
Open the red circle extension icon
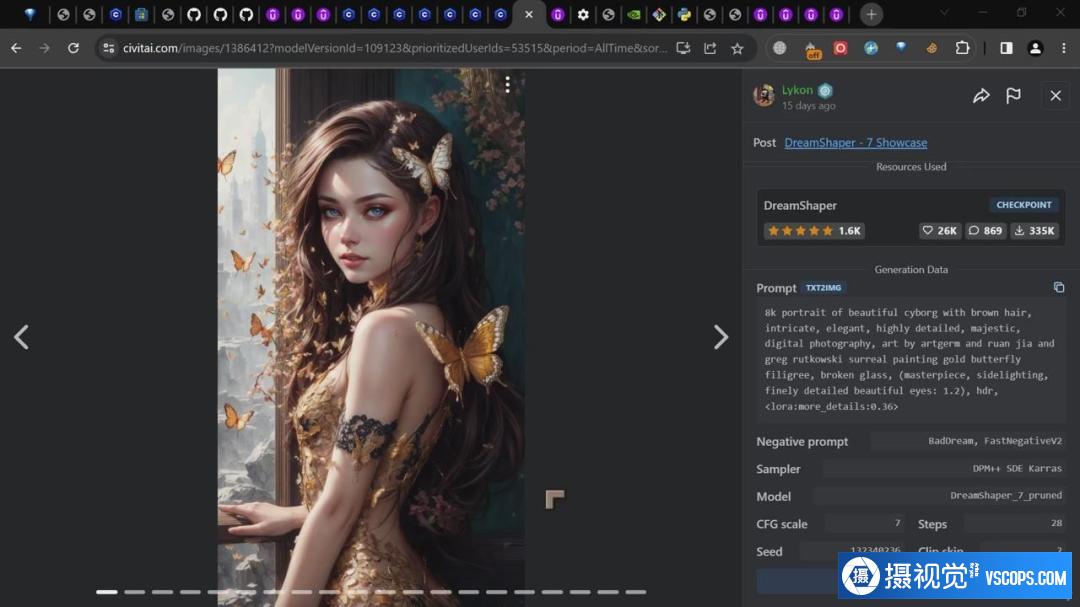(840, 48)
